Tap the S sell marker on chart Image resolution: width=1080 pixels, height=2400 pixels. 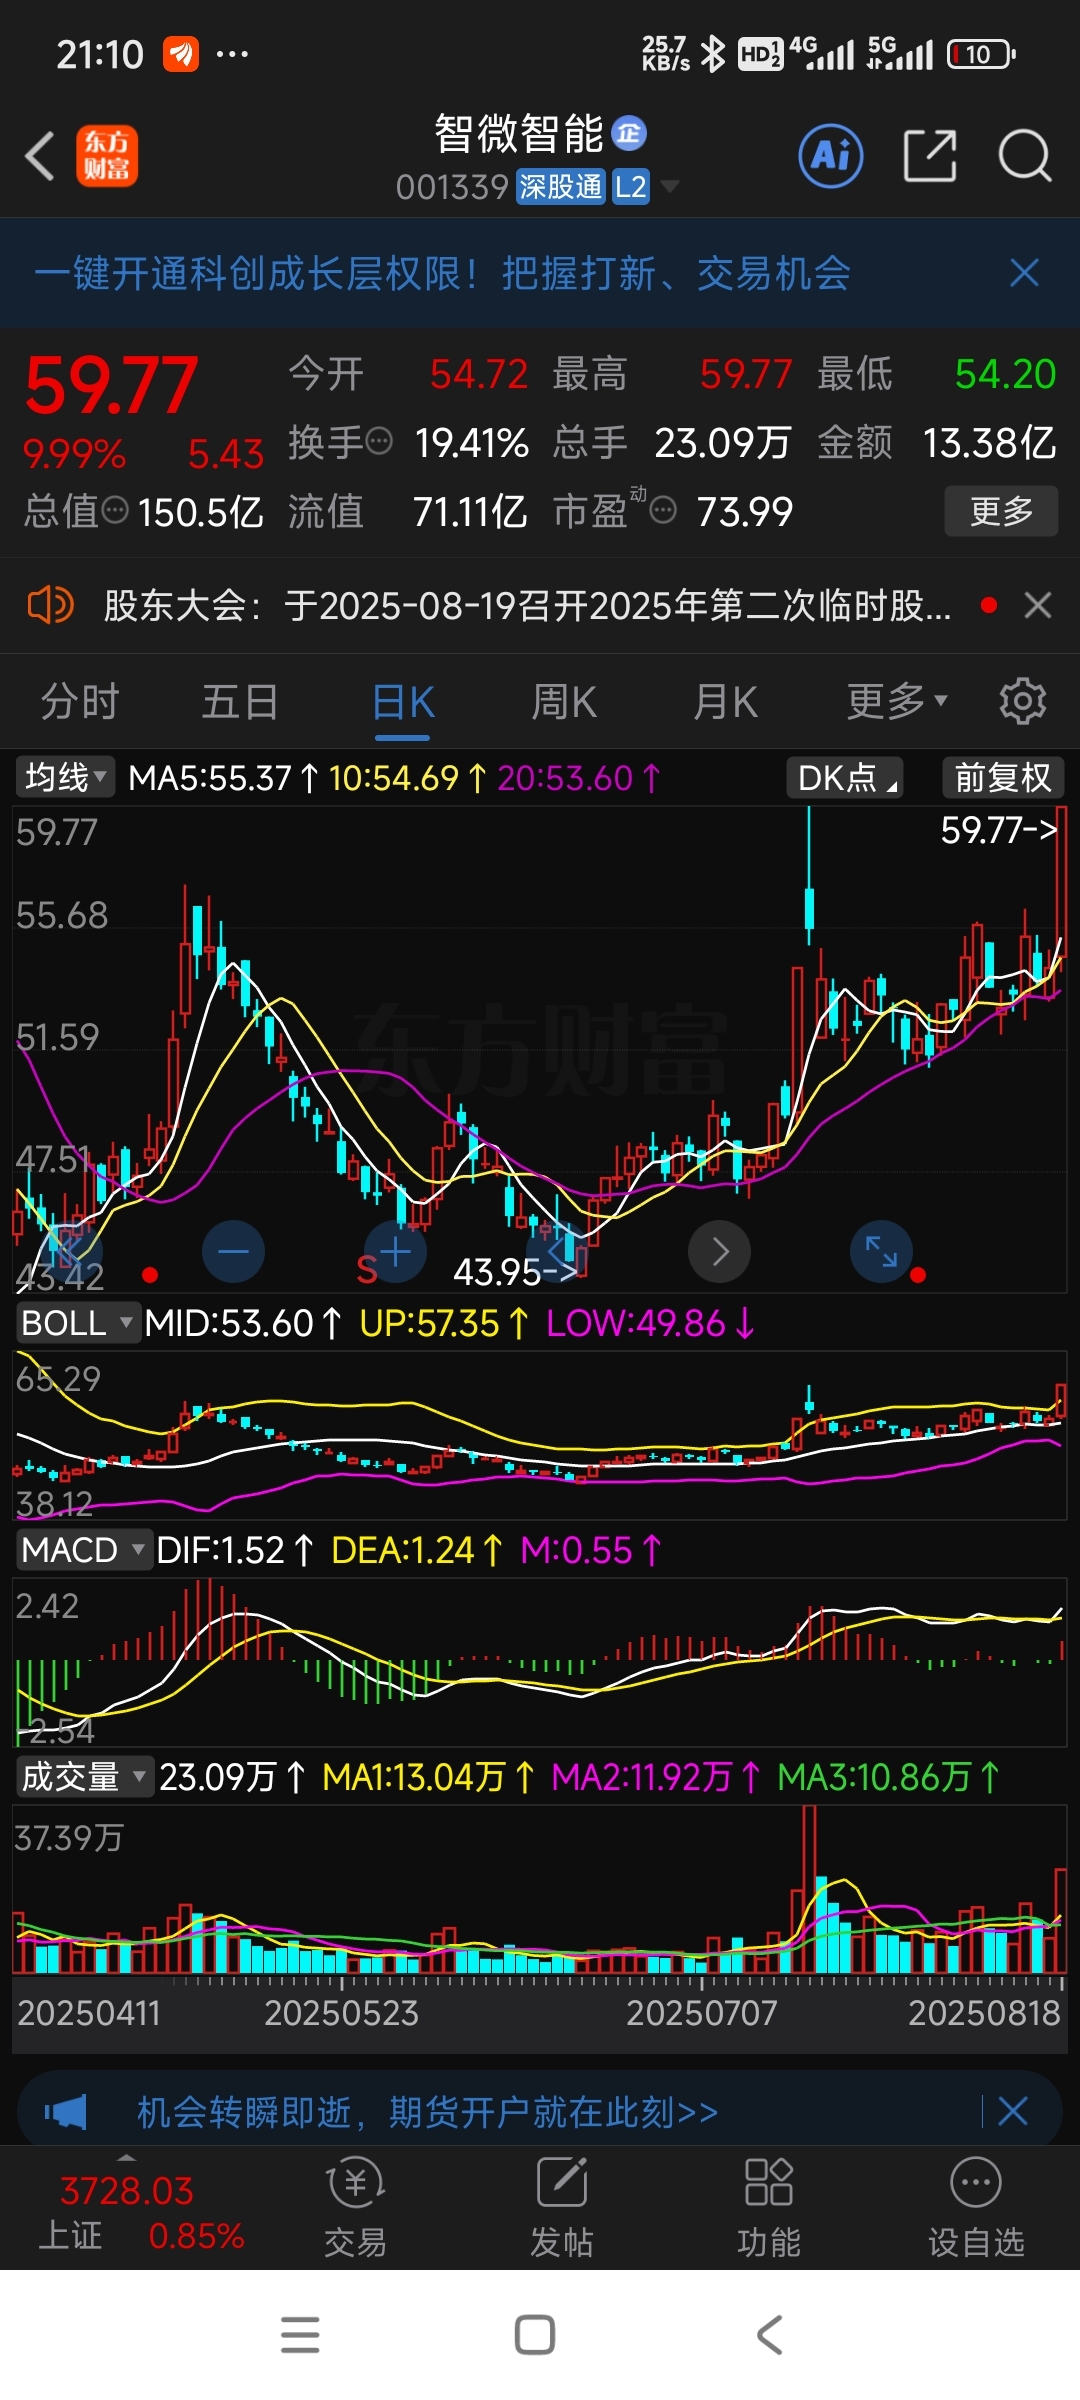click(x=367, y=1270)
